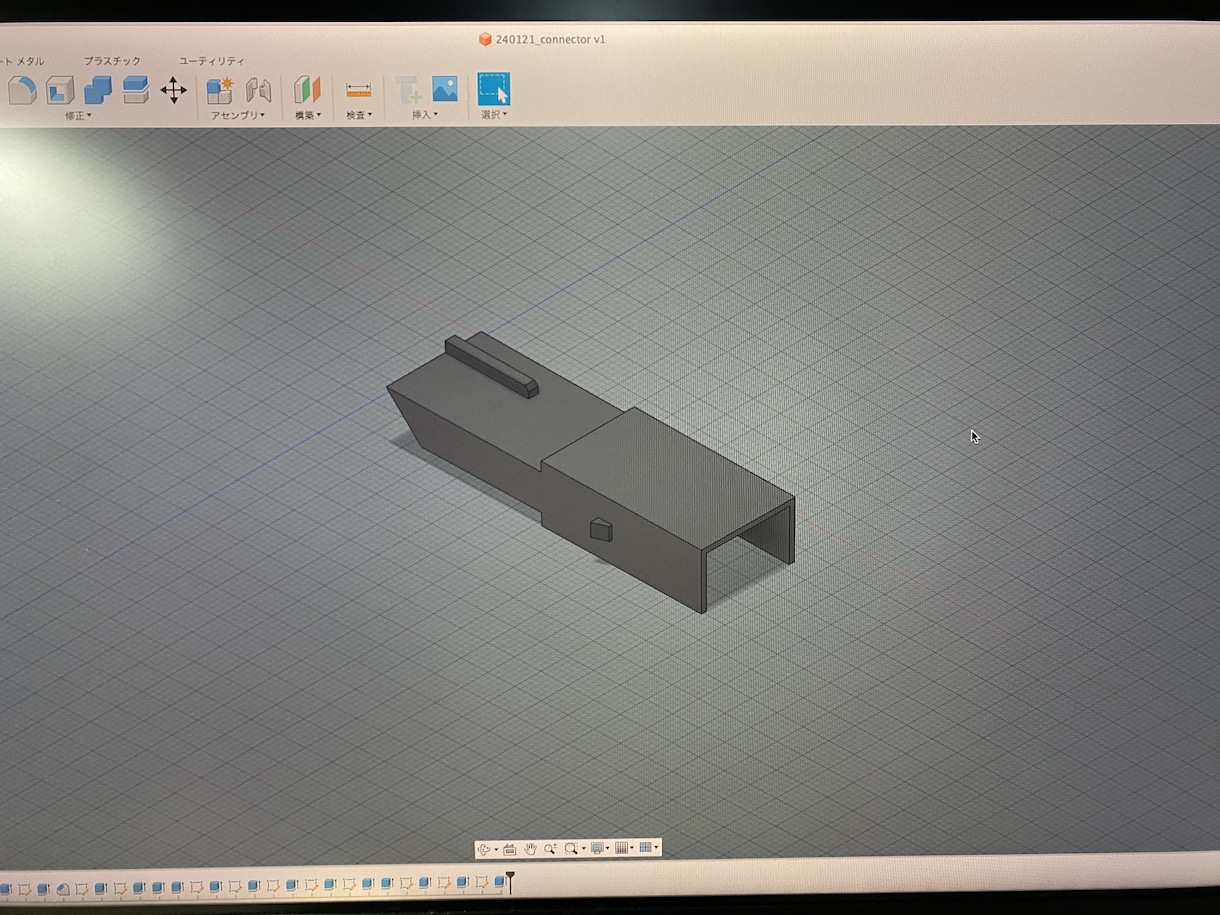The height and width of the screenshot is (915, 1220).
Task: Open Display Settings monitor icon
Action: (597, 848)
